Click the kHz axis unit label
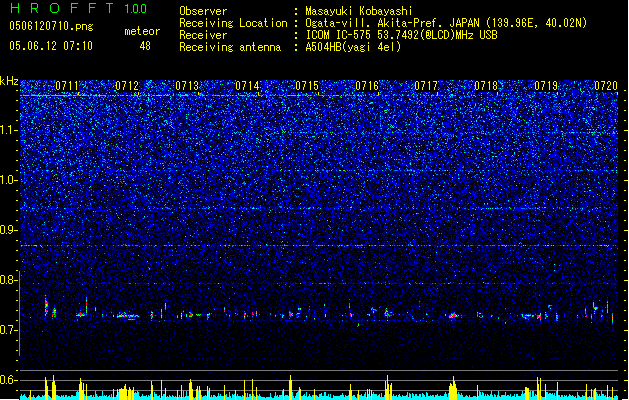Image resolution: width=629 pixels, height=400 pixels. (9, 81)
